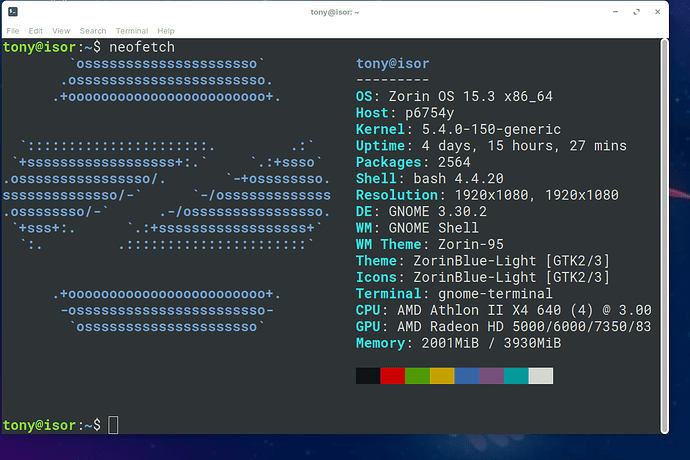The image size is (690, 460).
Task: Open the Terminal menu
Action: 132,31
